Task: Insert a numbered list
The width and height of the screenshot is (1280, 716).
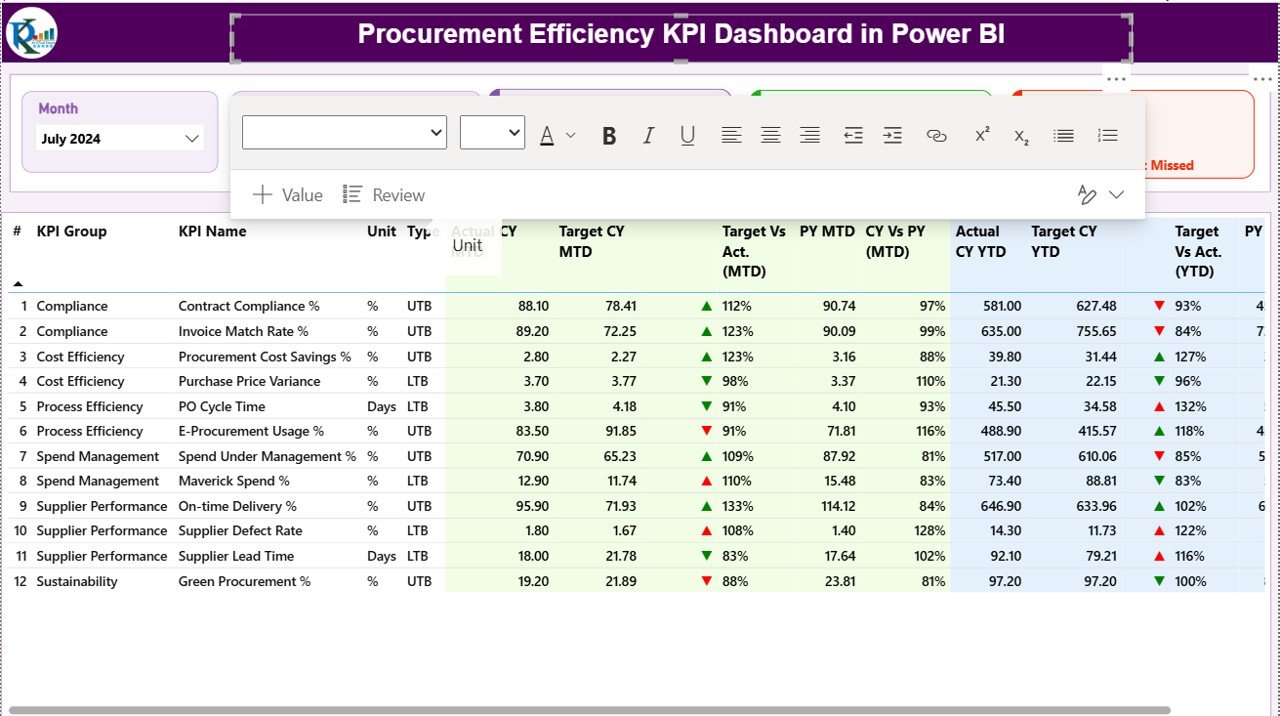Action: tap(1107, 136)
